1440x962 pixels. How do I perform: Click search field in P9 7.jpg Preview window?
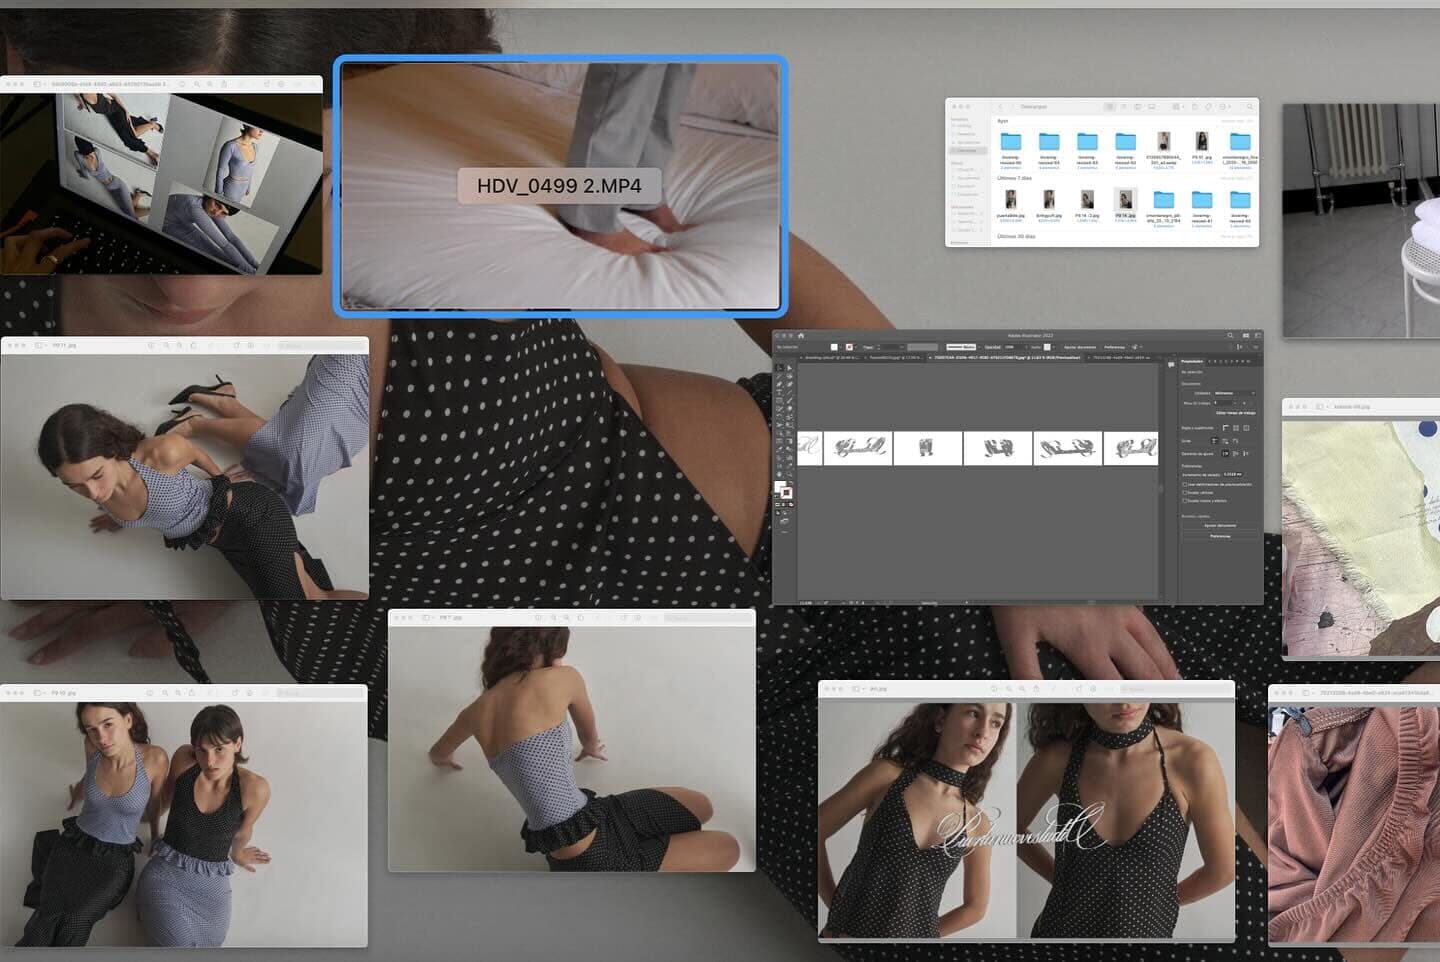point(709,618)
